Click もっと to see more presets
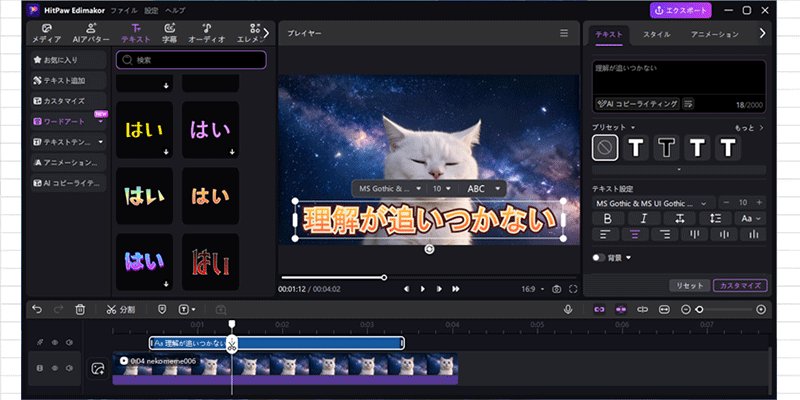 pos(749,128)
